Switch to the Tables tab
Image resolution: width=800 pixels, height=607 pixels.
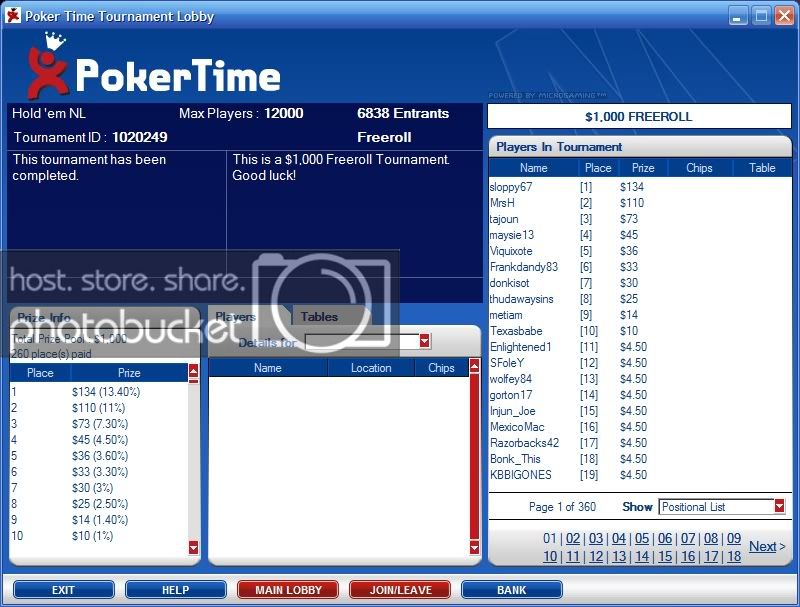pos(319,317)
